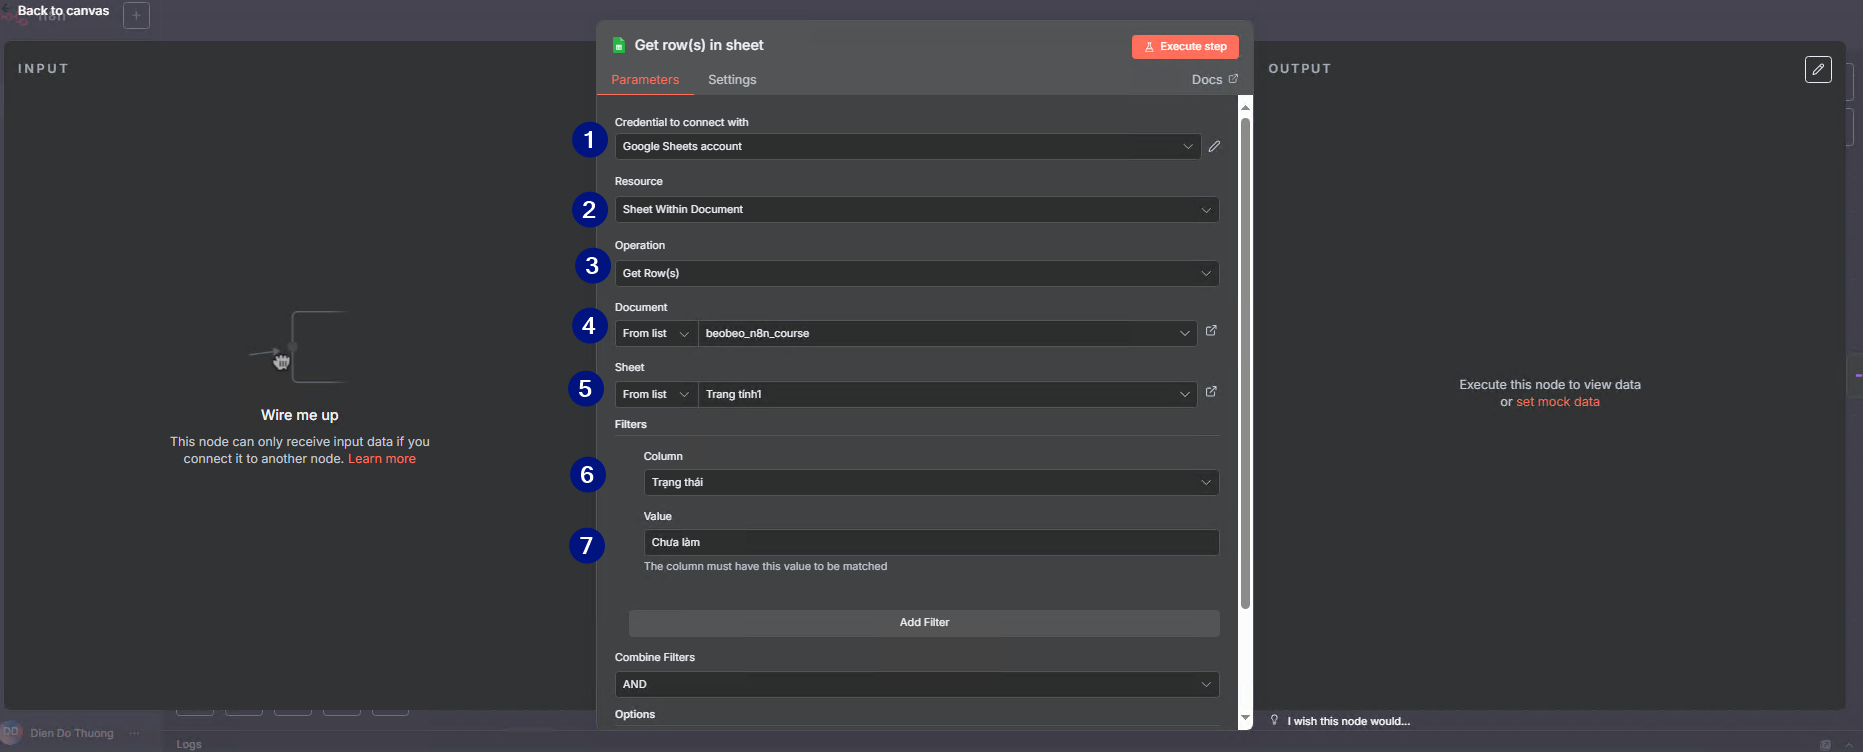1863x752 pixels.
Task: Open the Trạng thái Column dropdown
Action: tap(930, 483)
